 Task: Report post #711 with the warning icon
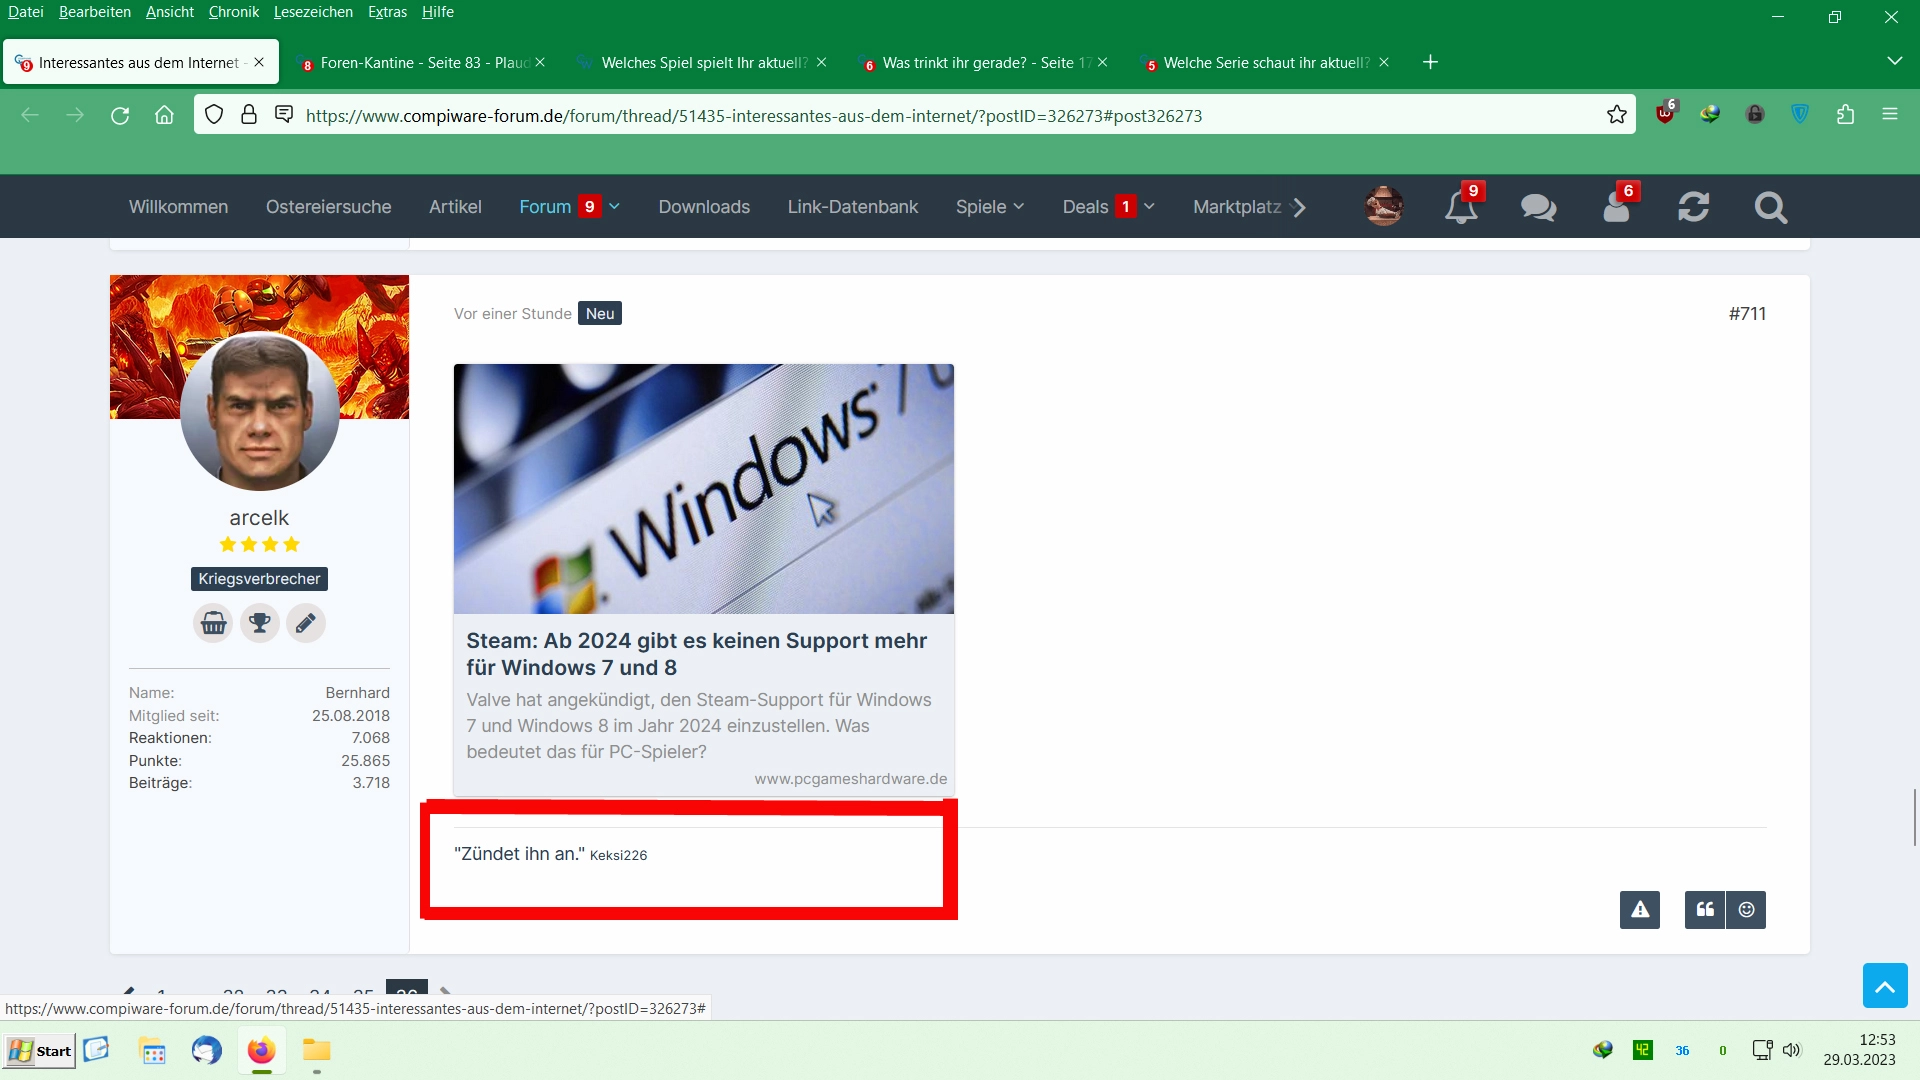[x=1640, y=910]
